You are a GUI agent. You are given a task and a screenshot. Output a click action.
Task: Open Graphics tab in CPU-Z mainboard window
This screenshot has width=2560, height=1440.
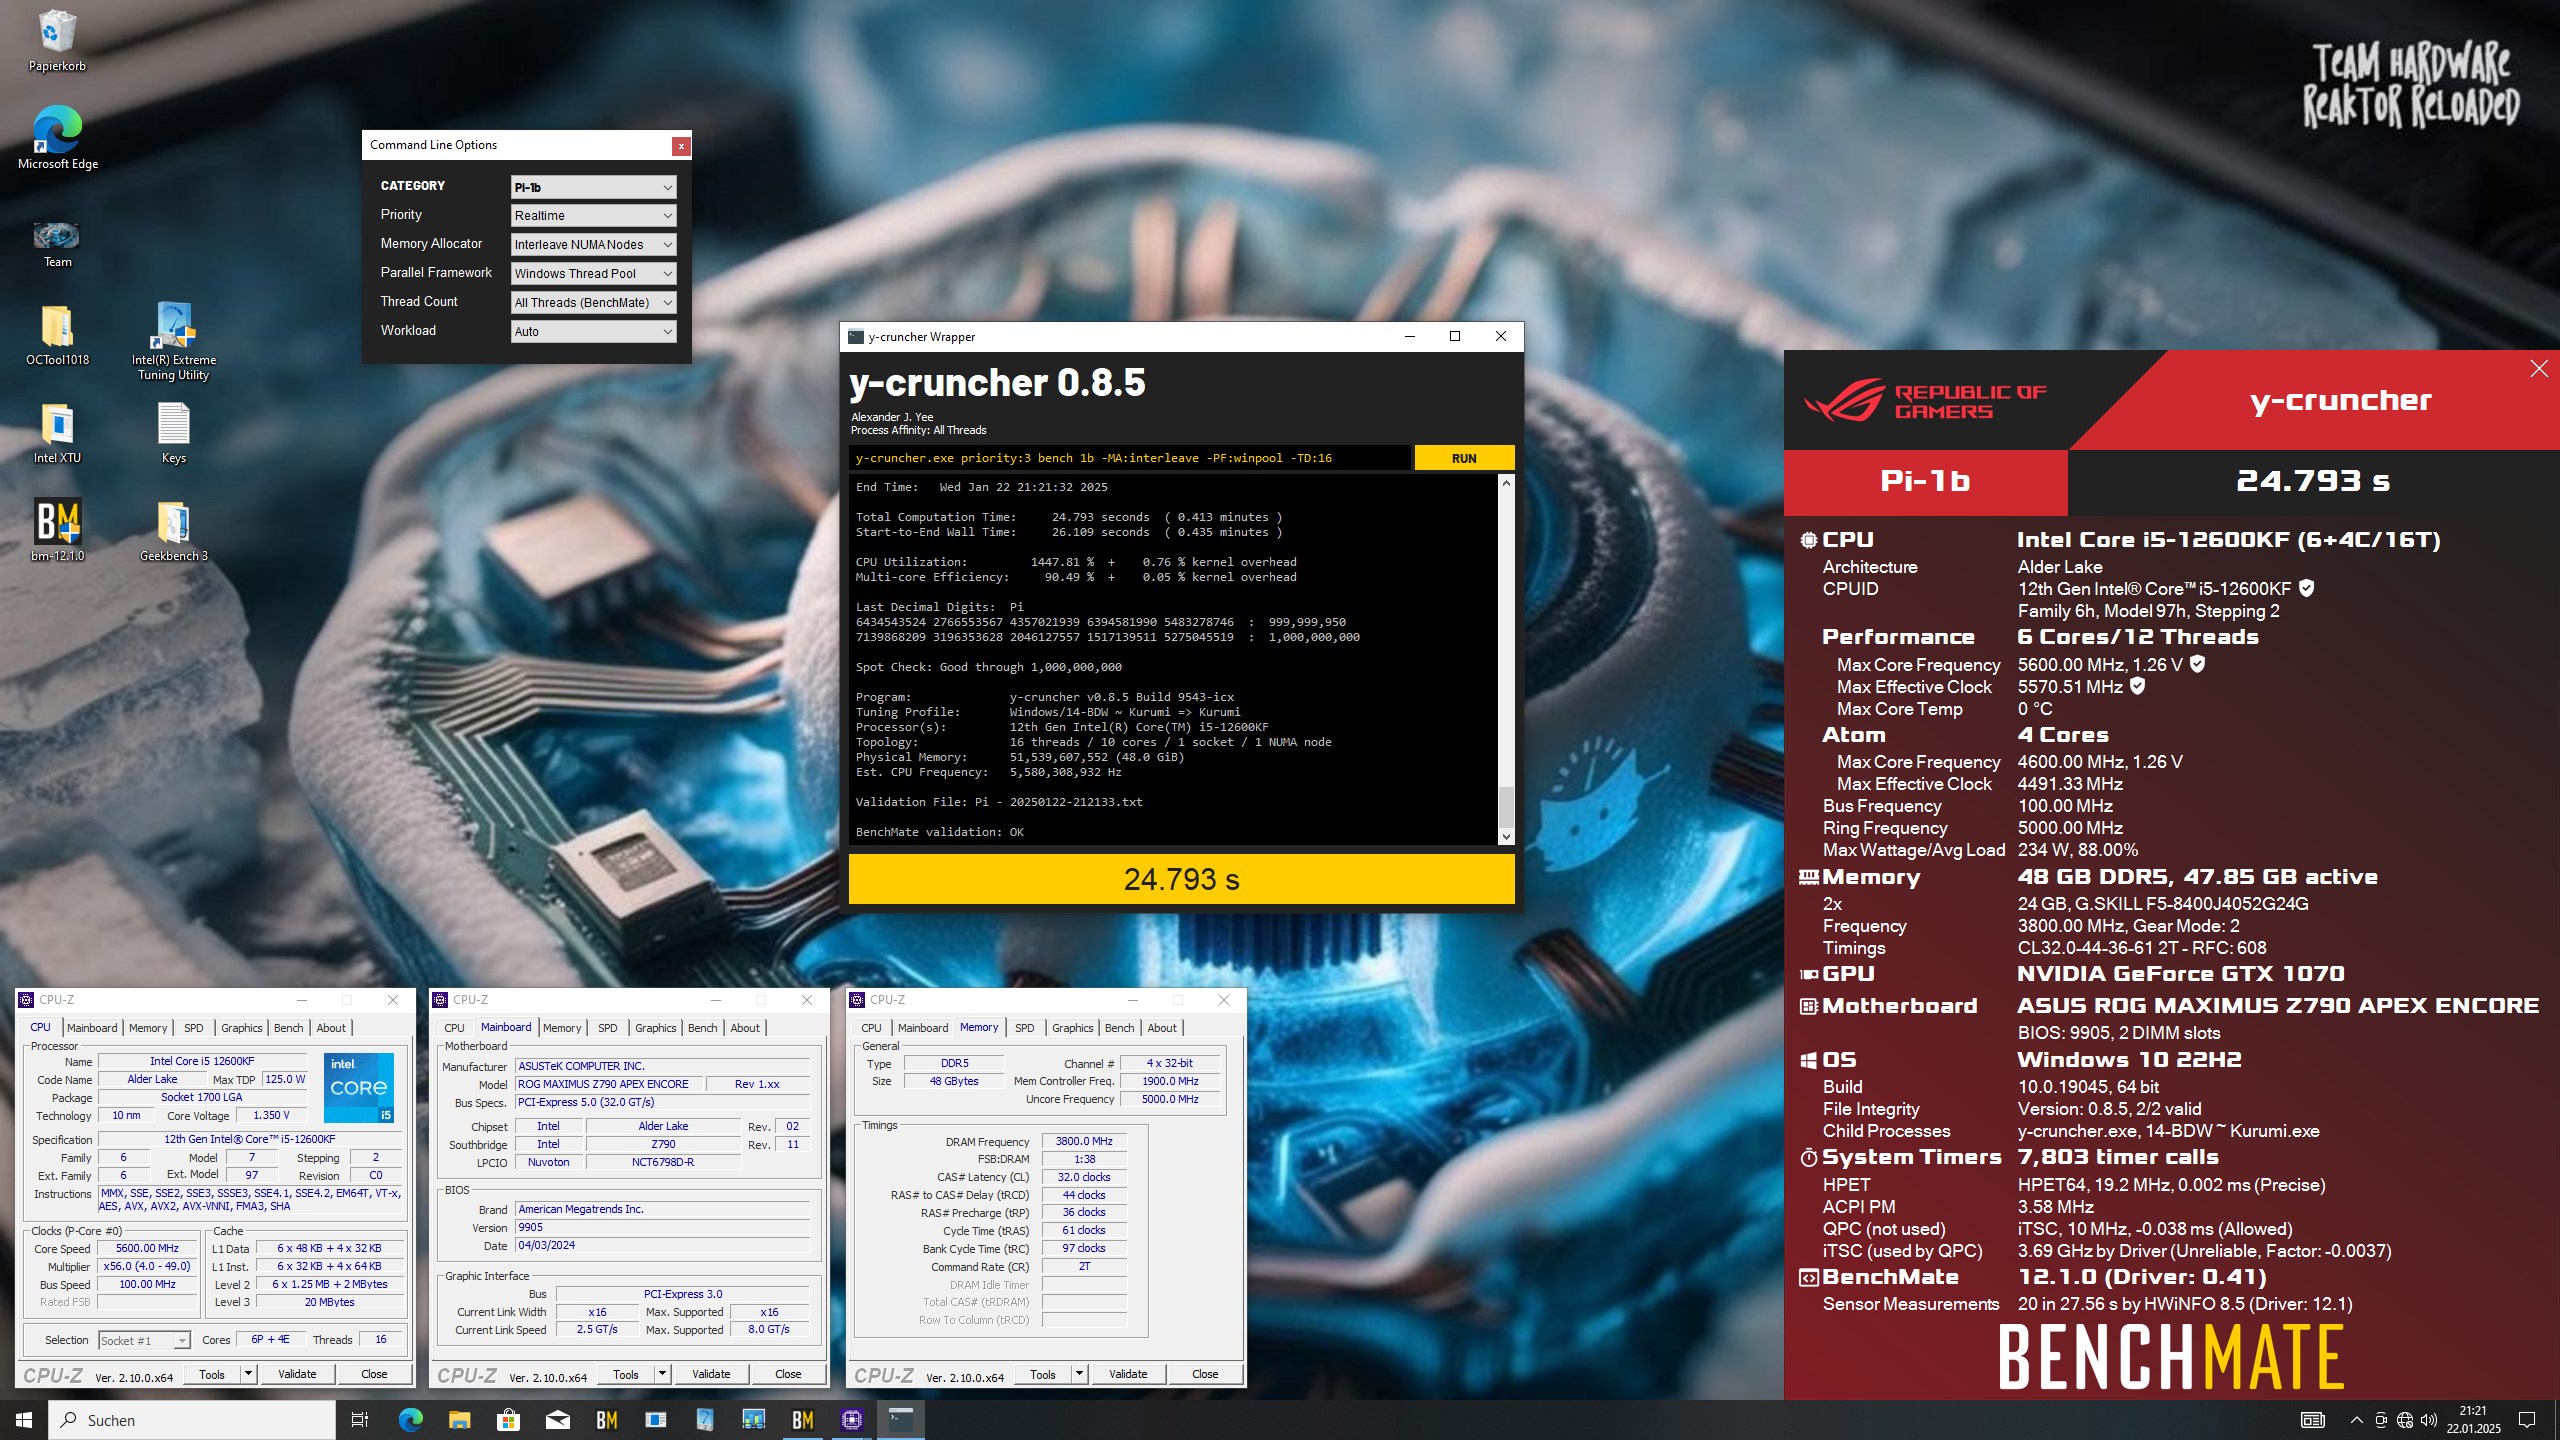pos(656,1028)
